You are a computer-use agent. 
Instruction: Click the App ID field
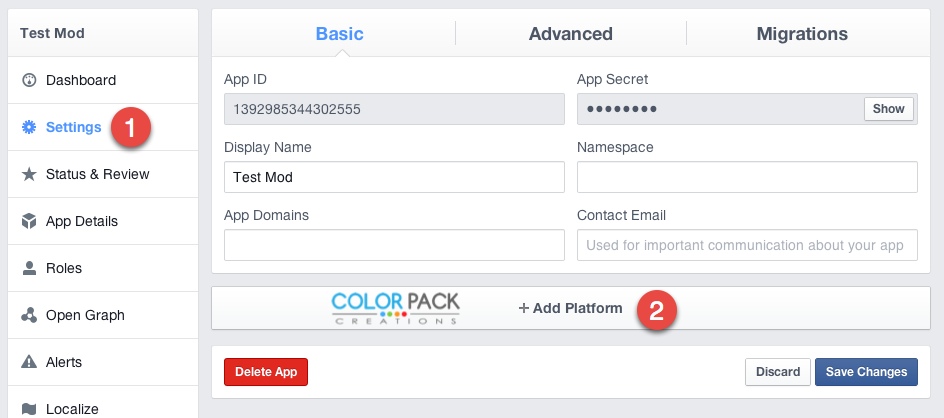(394, 109)
